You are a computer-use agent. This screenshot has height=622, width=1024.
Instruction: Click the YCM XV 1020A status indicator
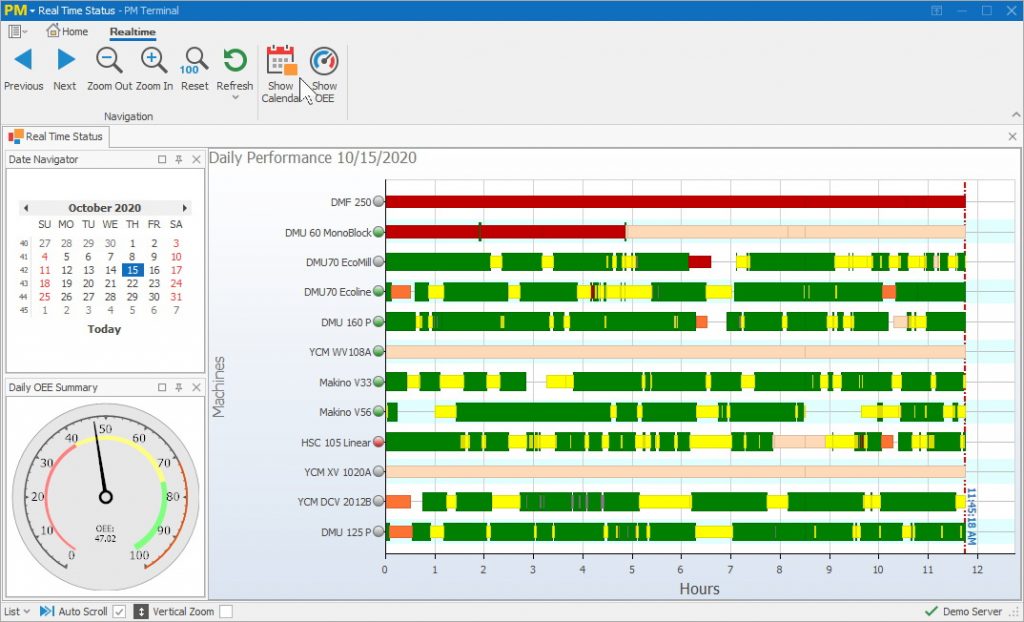point(378,471)
